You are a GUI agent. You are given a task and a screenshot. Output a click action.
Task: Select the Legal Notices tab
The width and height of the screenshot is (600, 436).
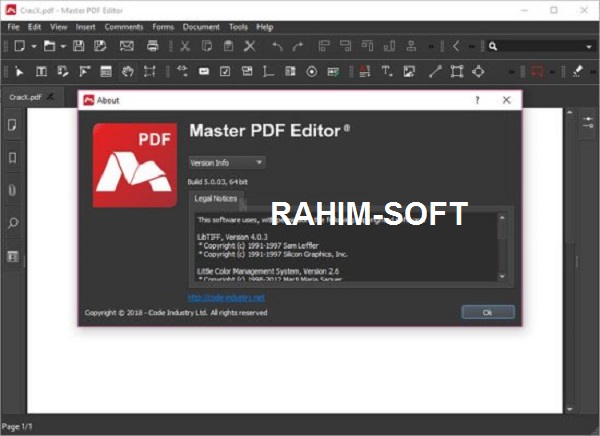[x=216, y=199]
